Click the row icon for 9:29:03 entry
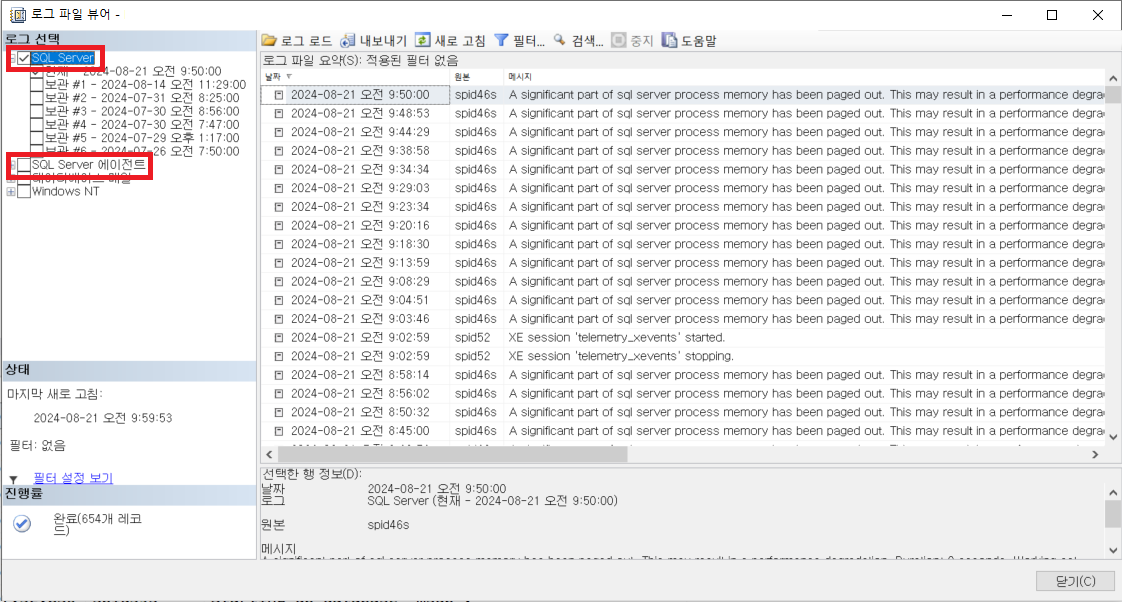The height and width of the screenshot is (602, 1122). click(x=279, y=188)
